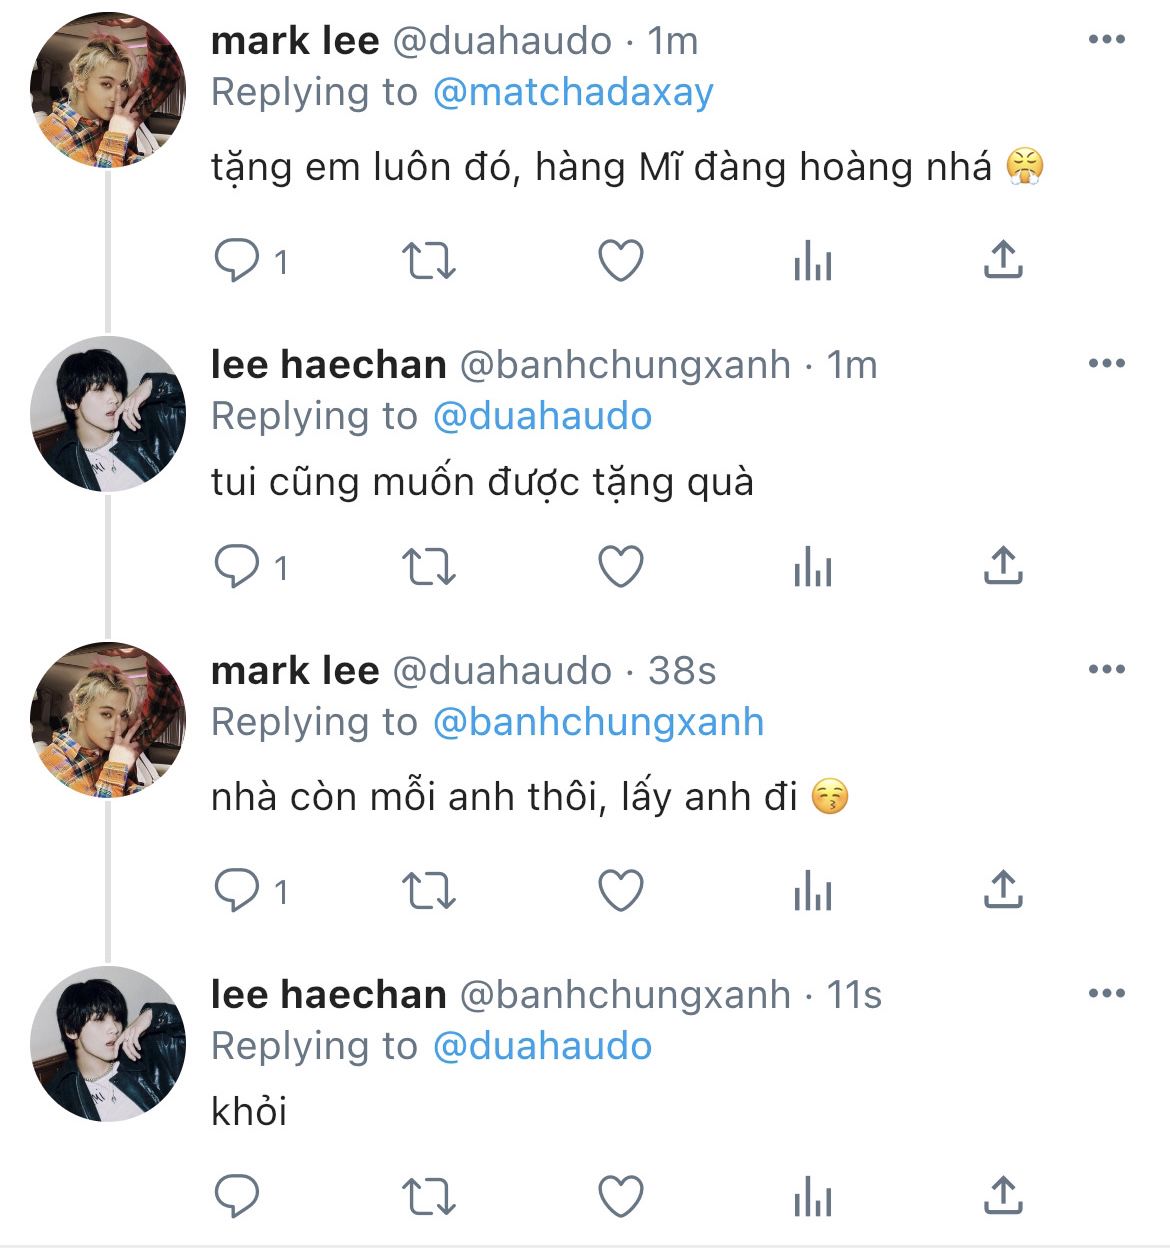Click the 'mark lee' name on the 38s tweet

point(295,671)
